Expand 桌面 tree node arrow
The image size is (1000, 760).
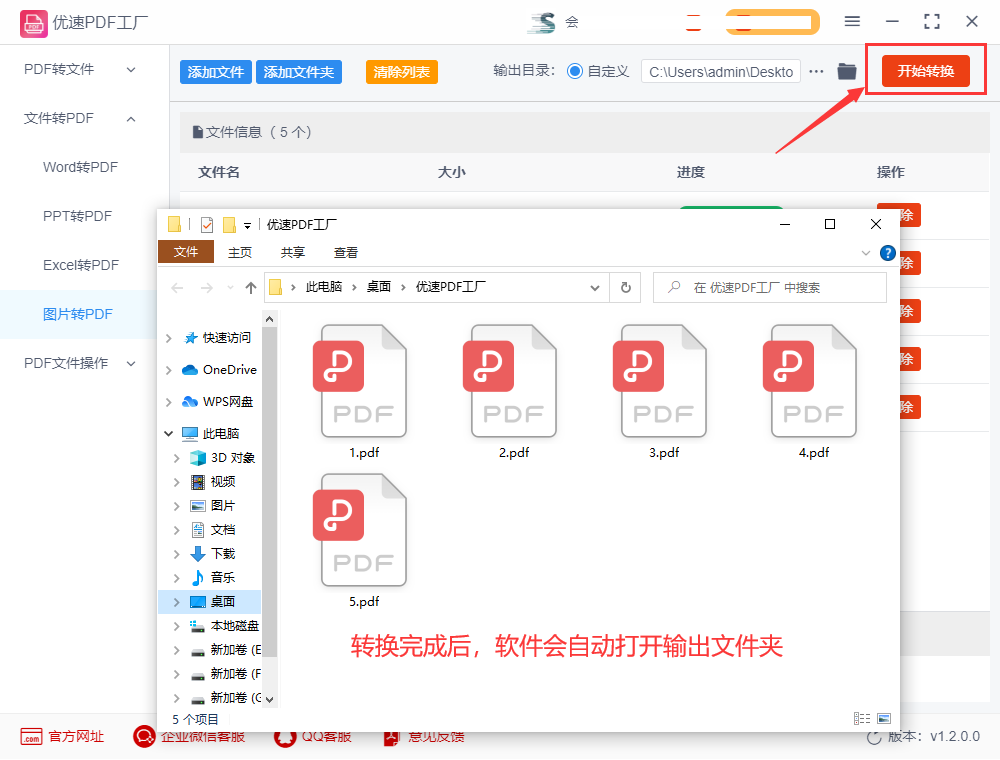(x=177, y=602)
